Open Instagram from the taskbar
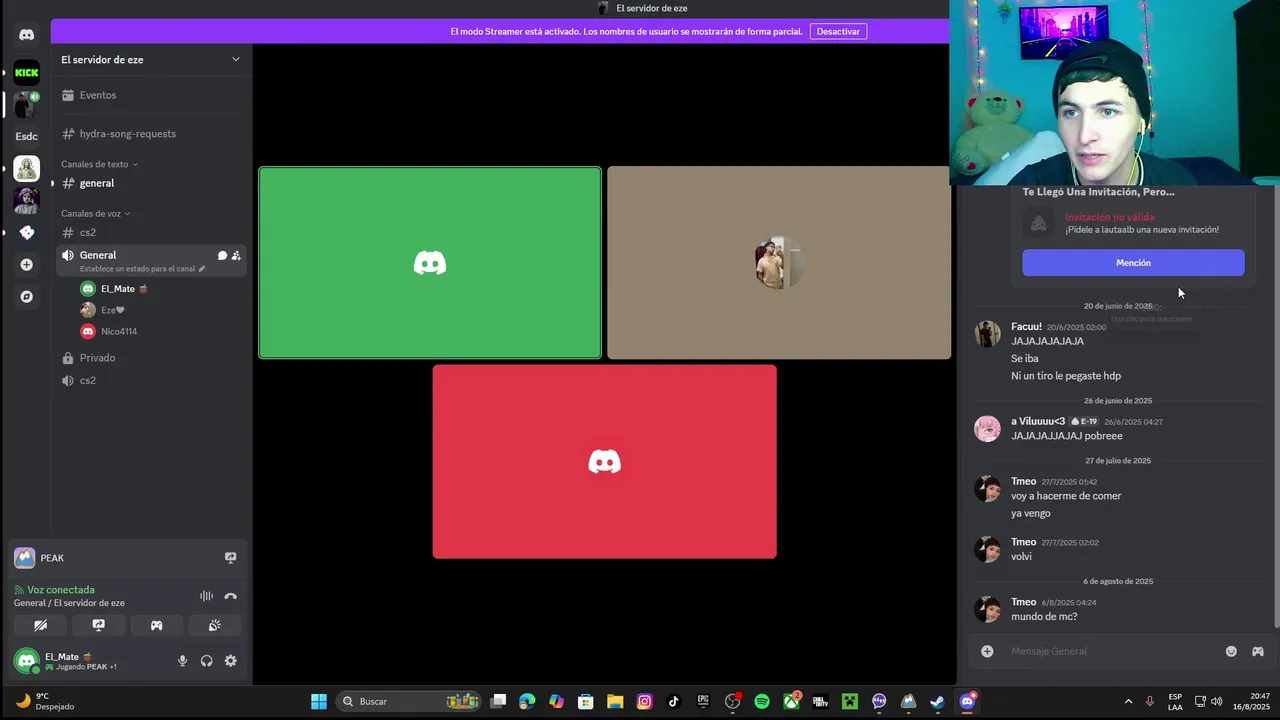This screenshot has height=720, width=1280. tap(645, 701)
